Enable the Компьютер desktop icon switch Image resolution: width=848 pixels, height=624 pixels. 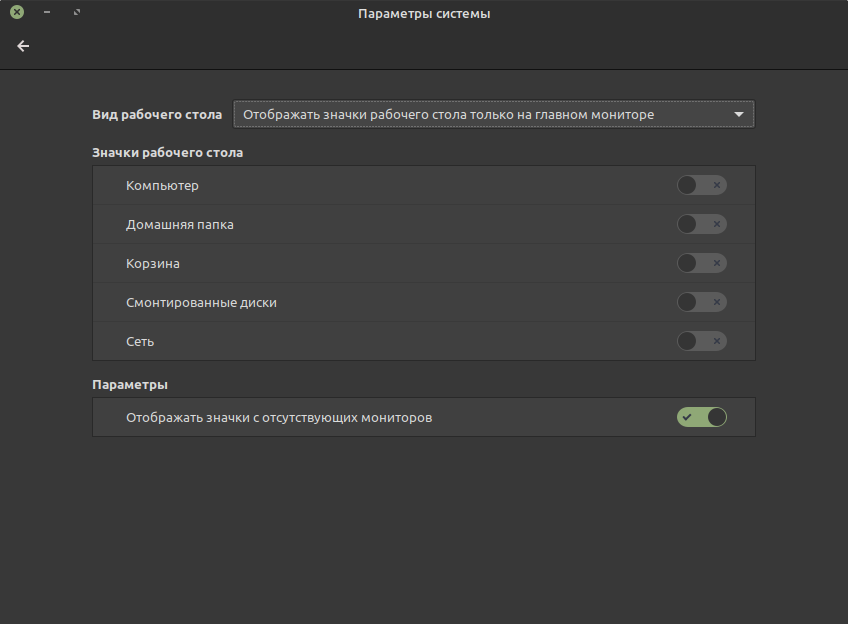pos(701,185)
